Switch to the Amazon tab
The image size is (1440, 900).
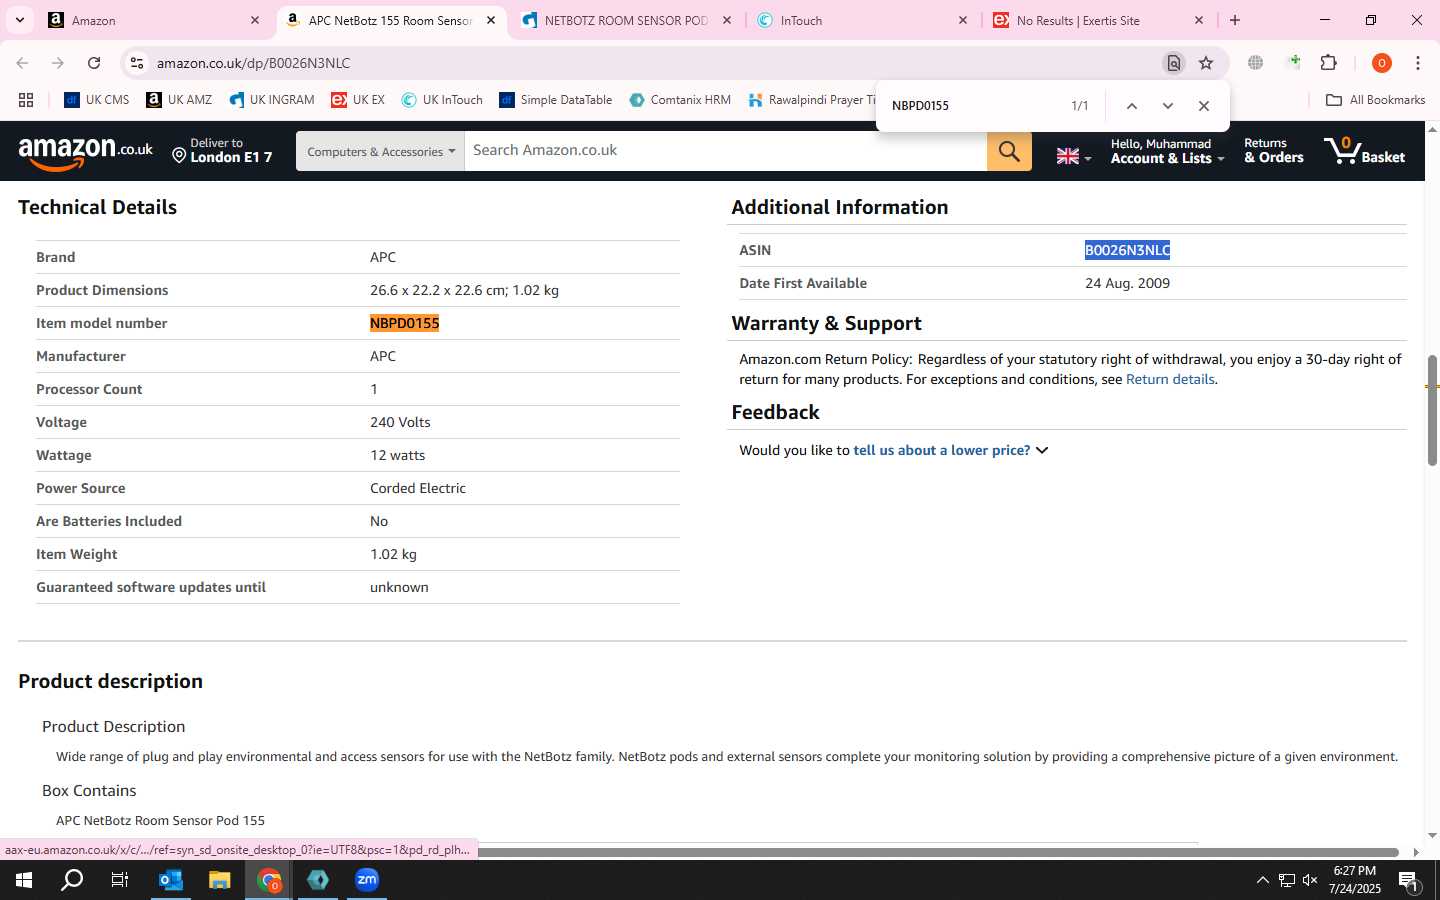155,20
